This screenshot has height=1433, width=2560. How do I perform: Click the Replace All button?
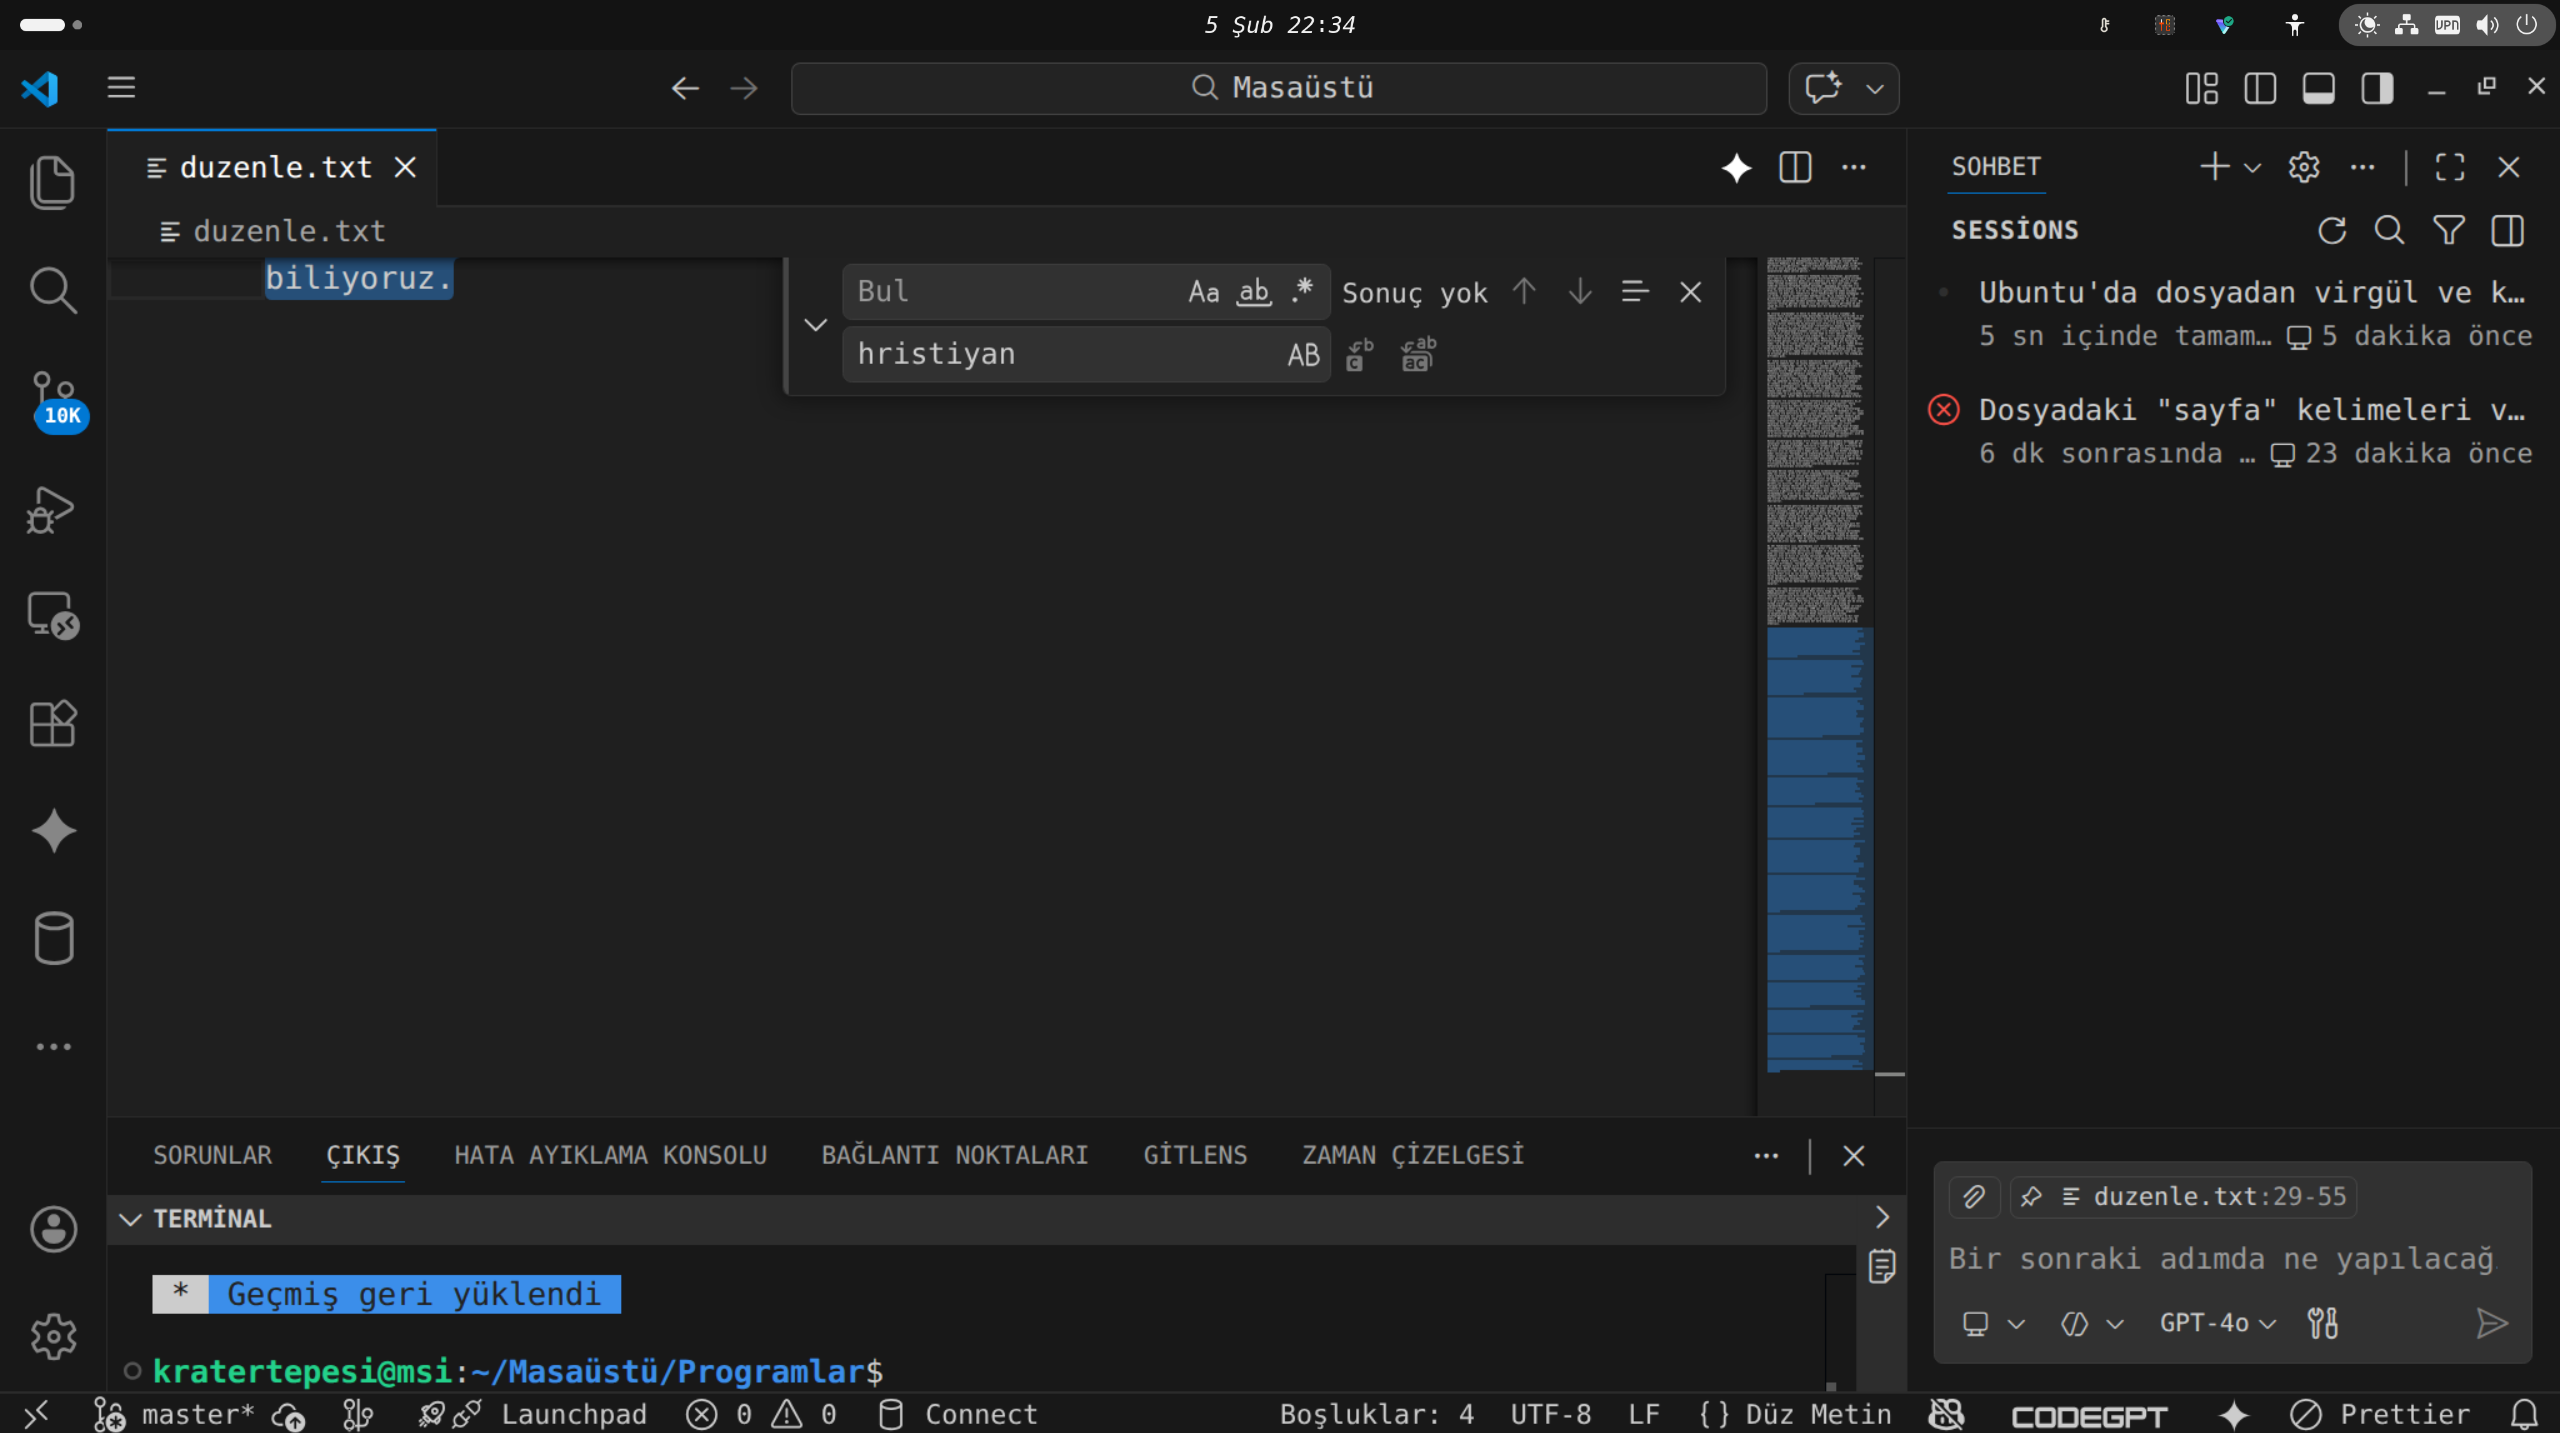click(1418, 354)
